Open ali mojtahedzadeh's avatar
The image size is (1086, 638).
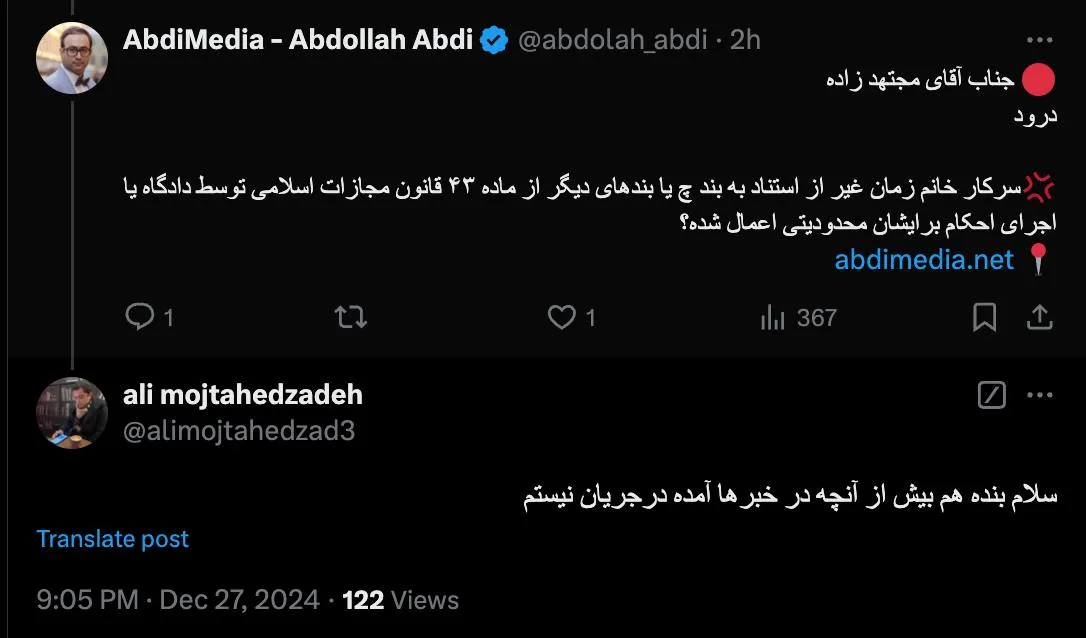point(72,413)
